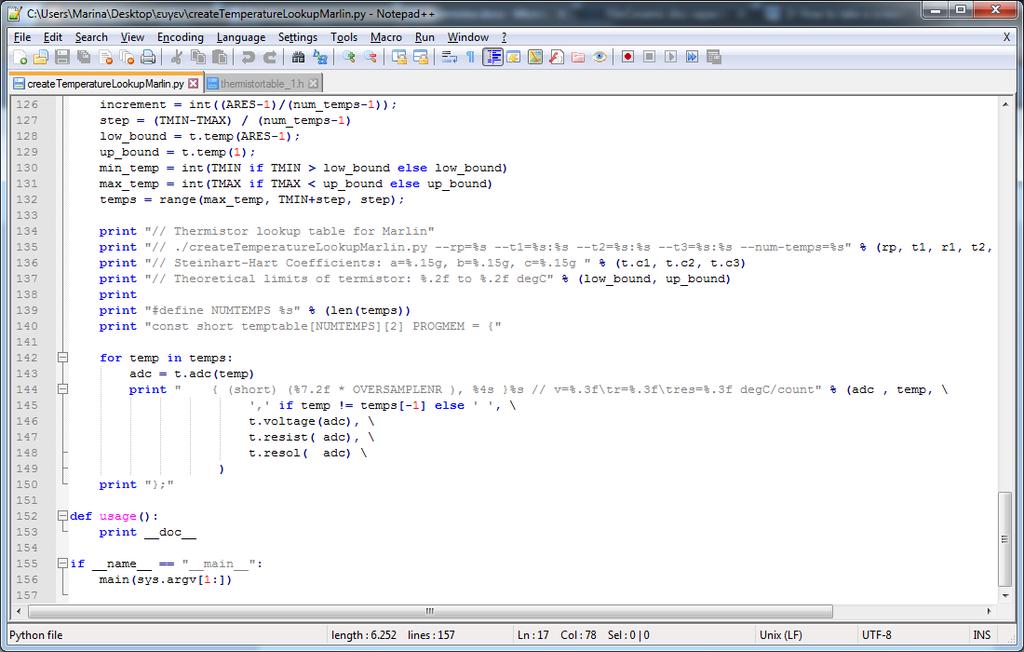Close the createTemperatureLookupMarlin.py tab
The height and width of the screenshot is (652, 1024).
tap(193, 84)
